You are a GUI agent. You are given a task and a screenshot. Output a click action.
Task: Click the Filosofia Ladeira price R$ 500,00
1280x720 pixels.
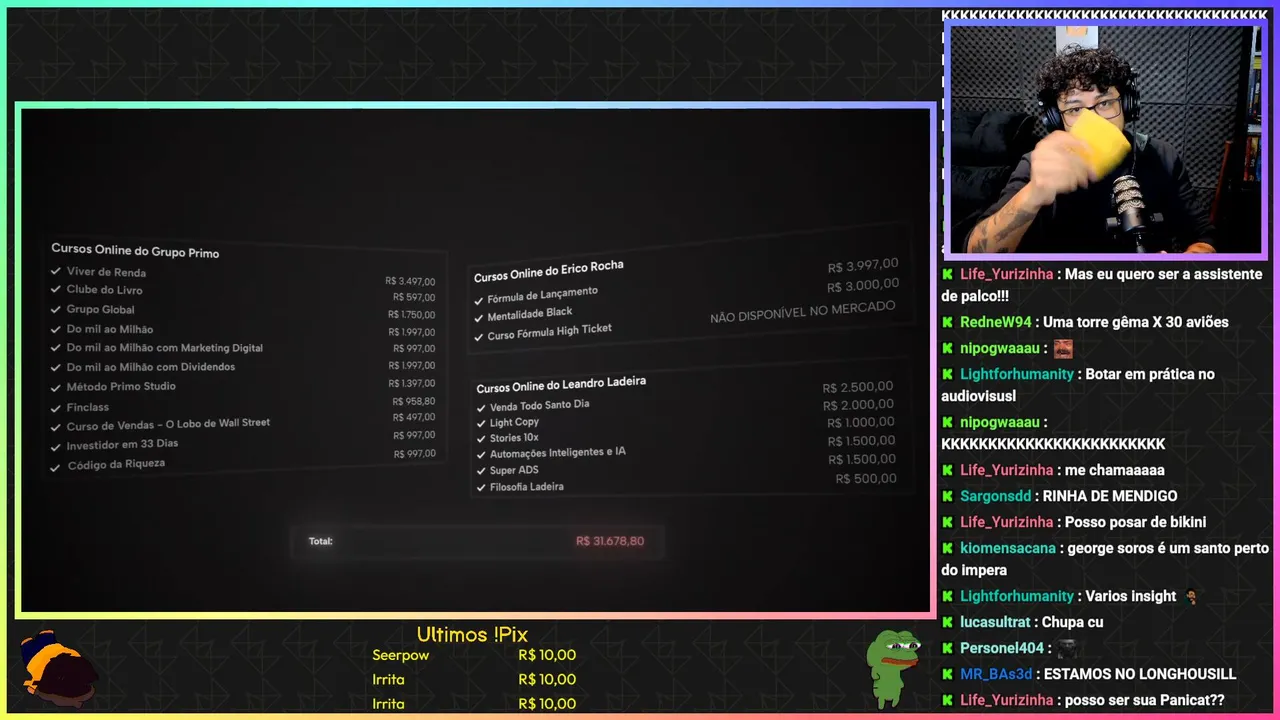(x=866, y=479)
